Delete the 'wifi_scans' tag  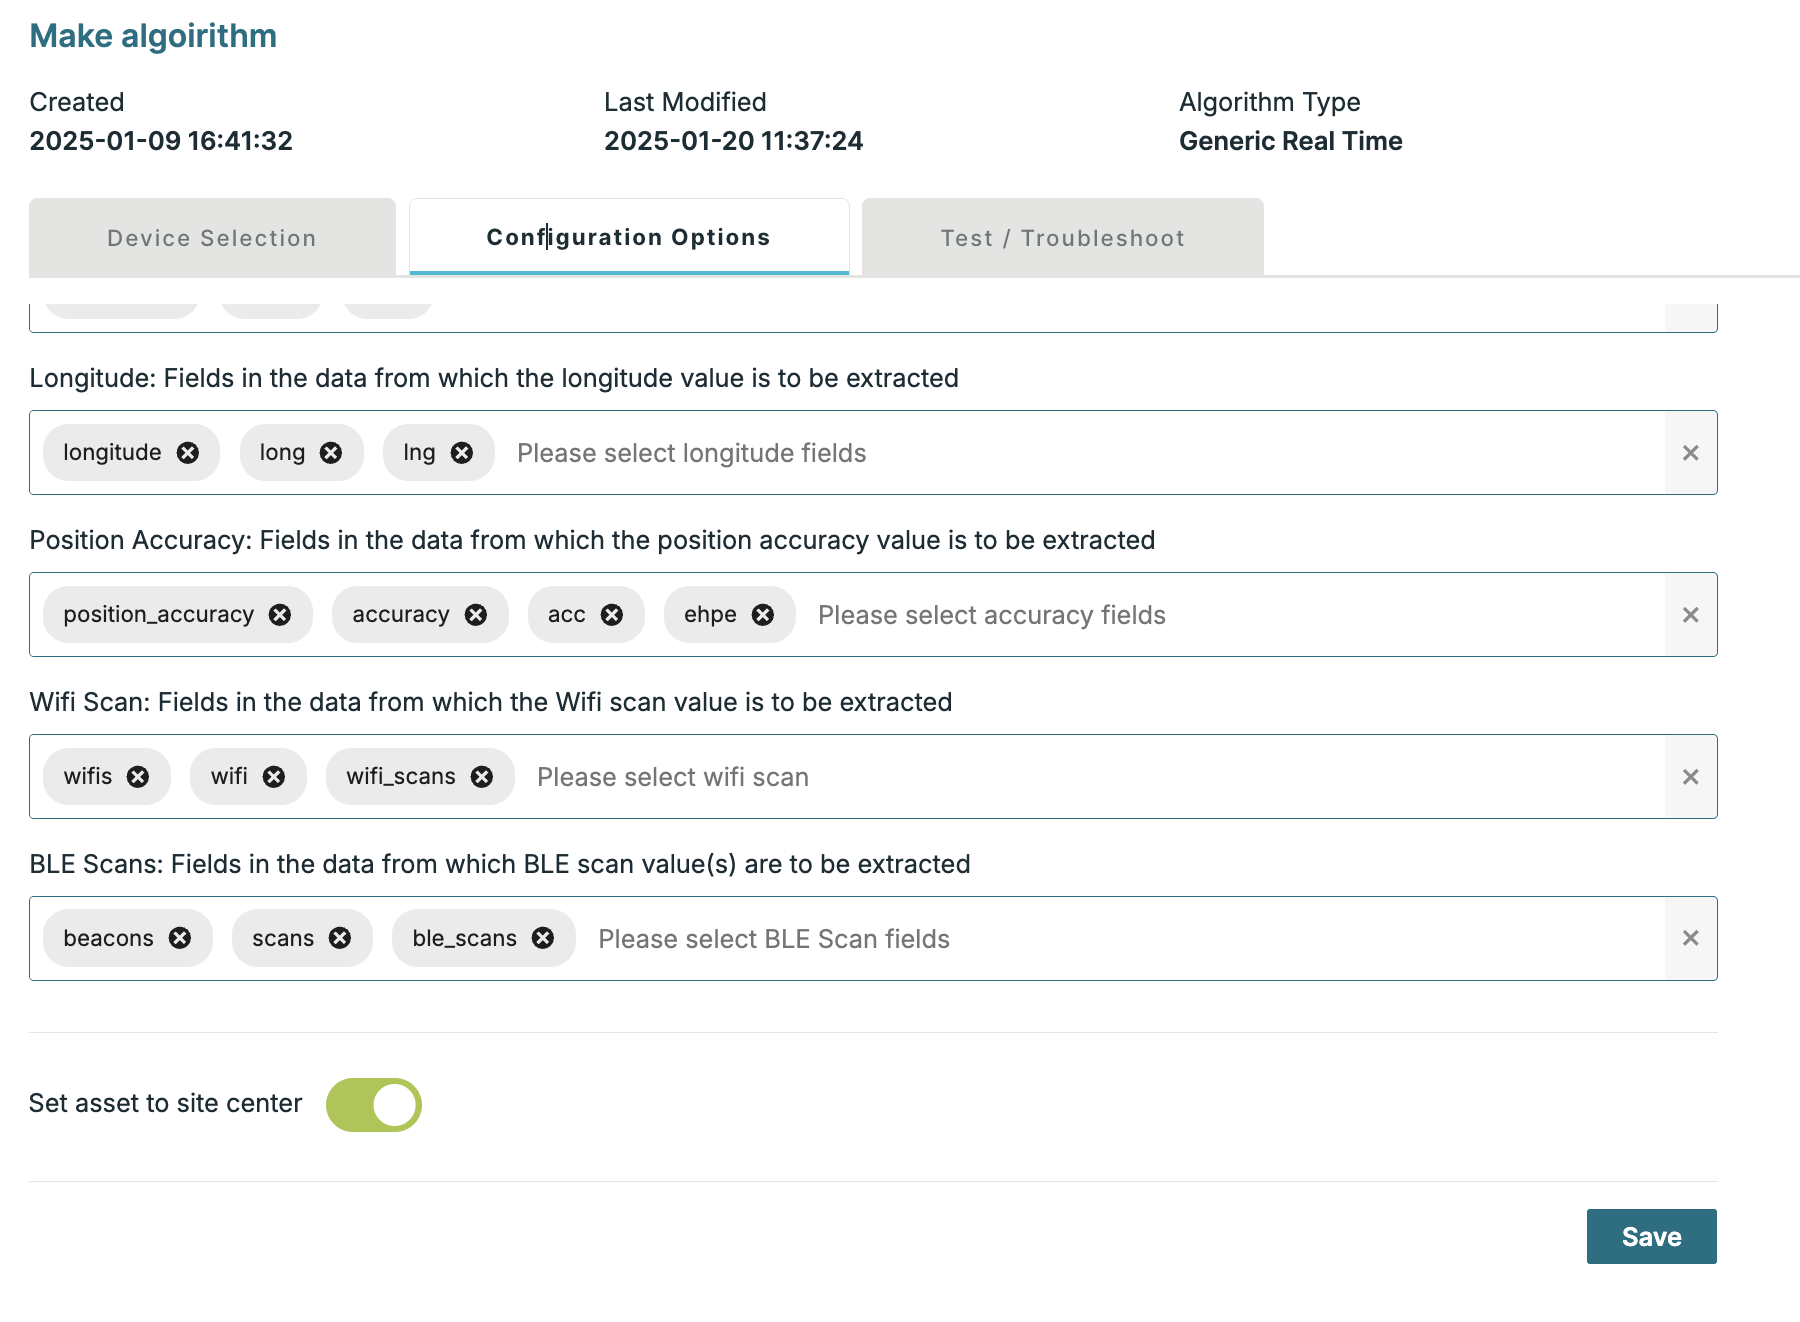[x=482, y=777]
